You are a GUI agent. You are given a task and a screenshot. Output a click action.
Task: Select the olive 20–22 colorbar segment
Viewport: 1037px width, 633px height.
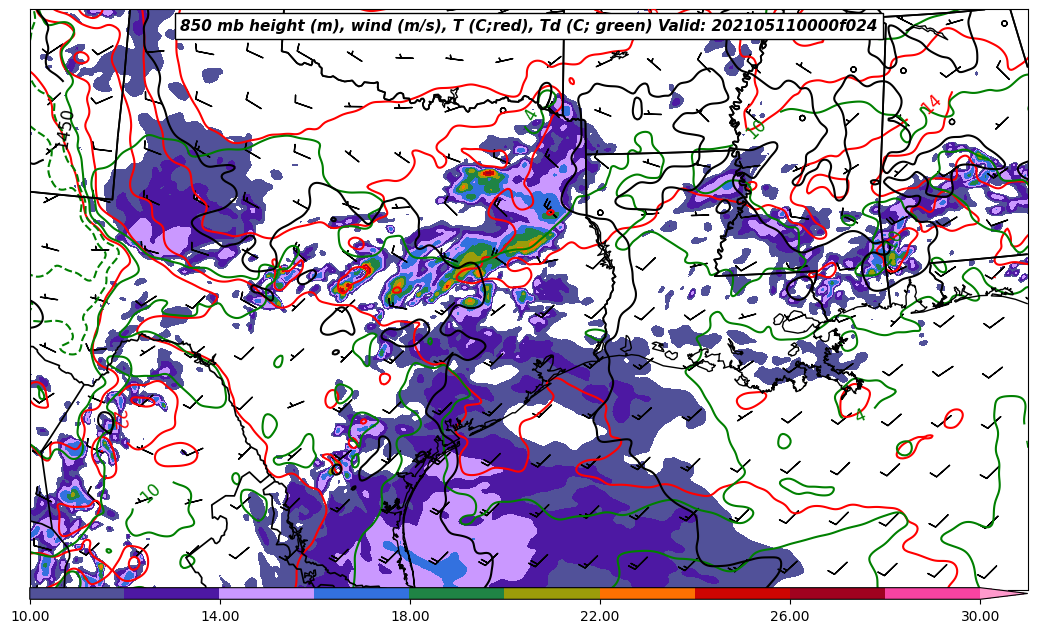(552, 593)
